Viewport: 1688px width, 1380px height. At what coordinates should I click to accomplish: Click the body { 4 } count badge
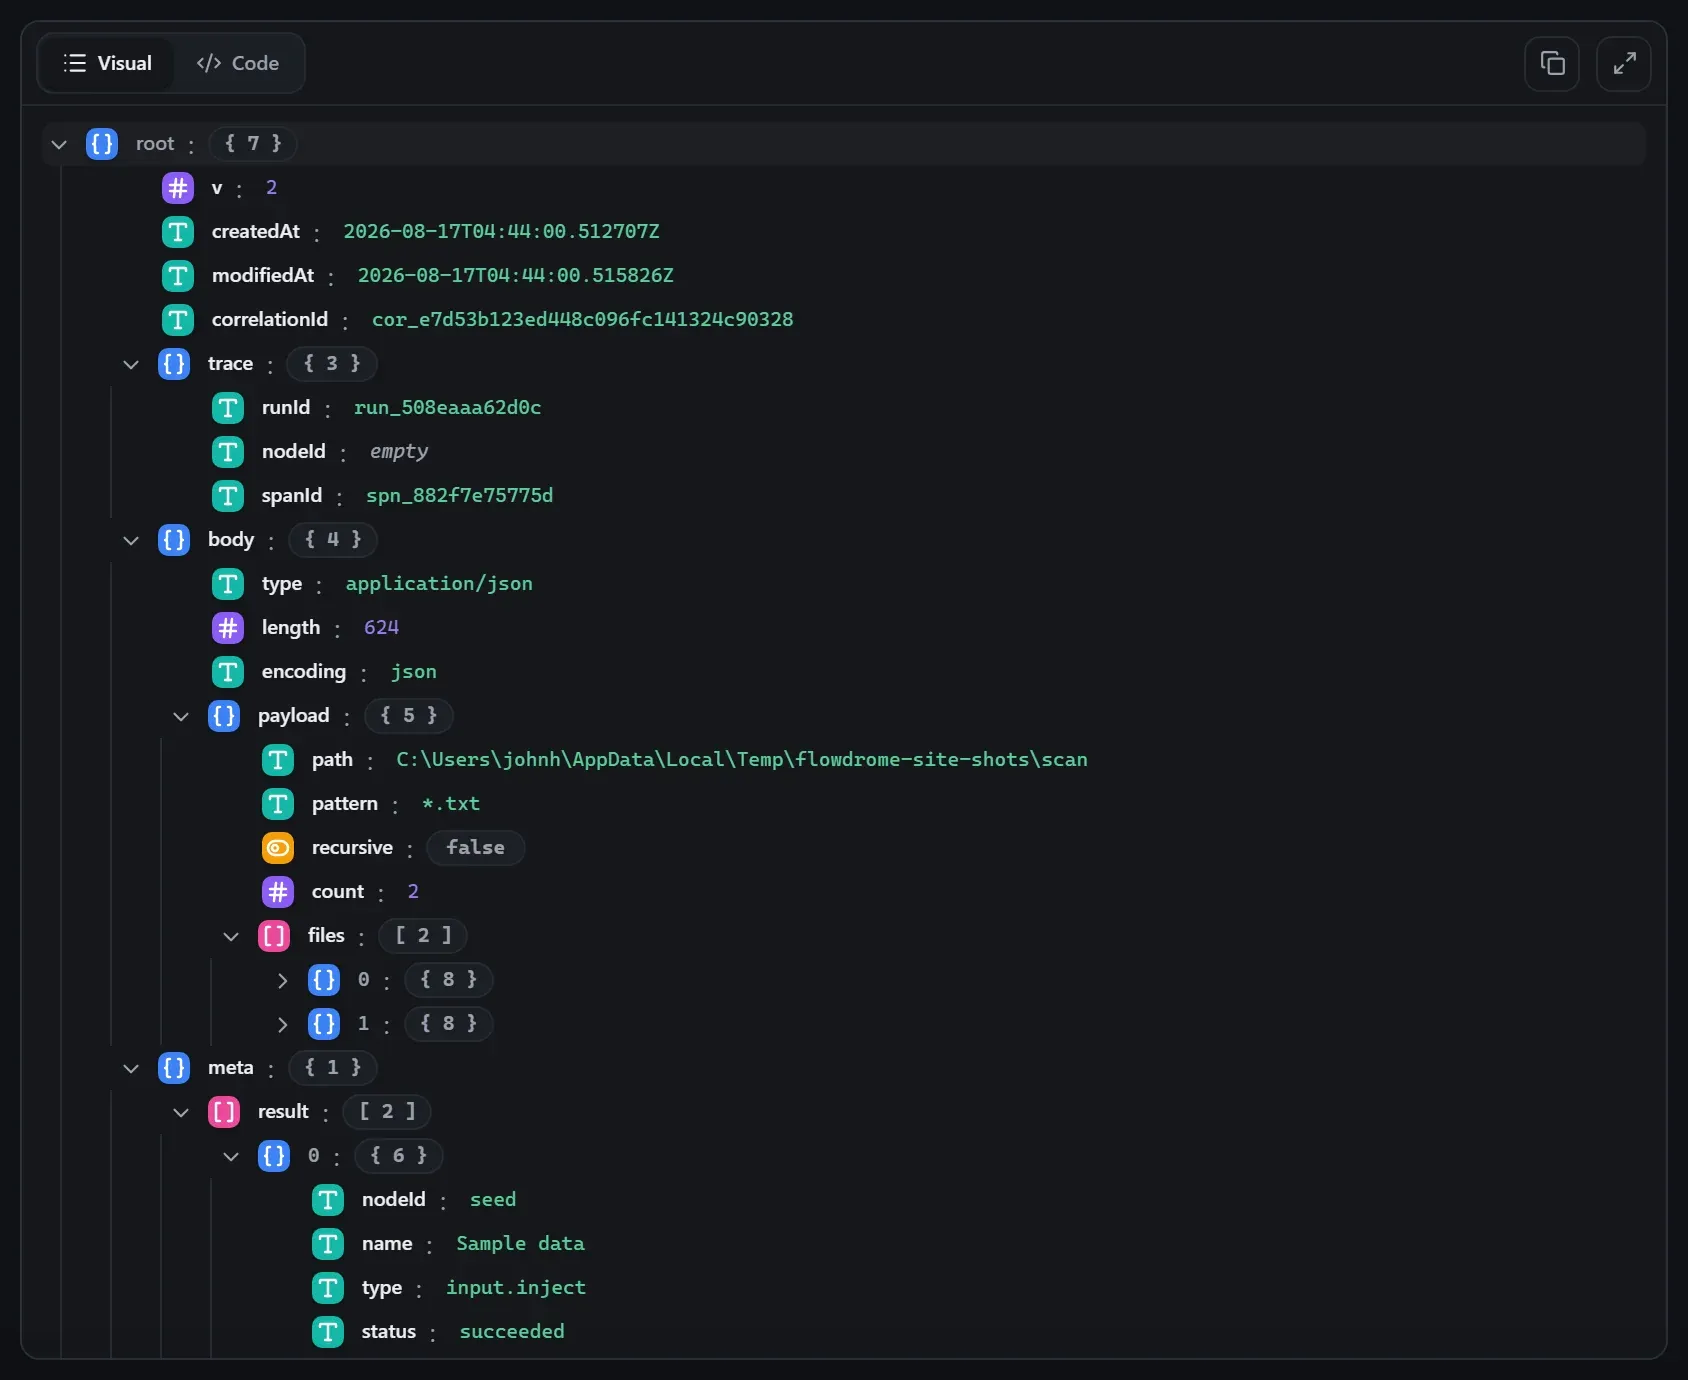coord(333,540)
